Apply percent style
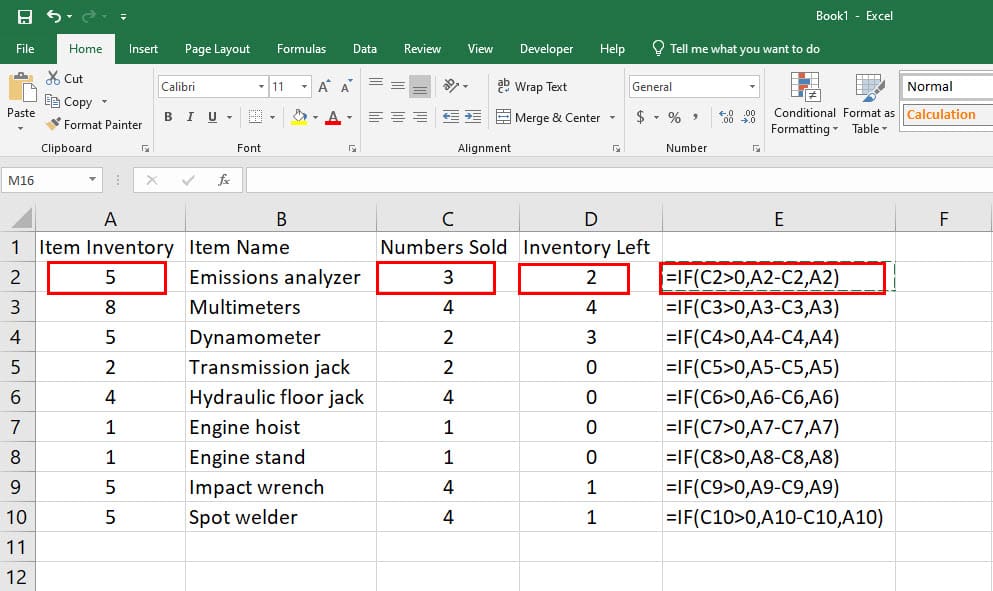Image resolution: width=993 pixels, height=591 pixels. click(674, 117)
